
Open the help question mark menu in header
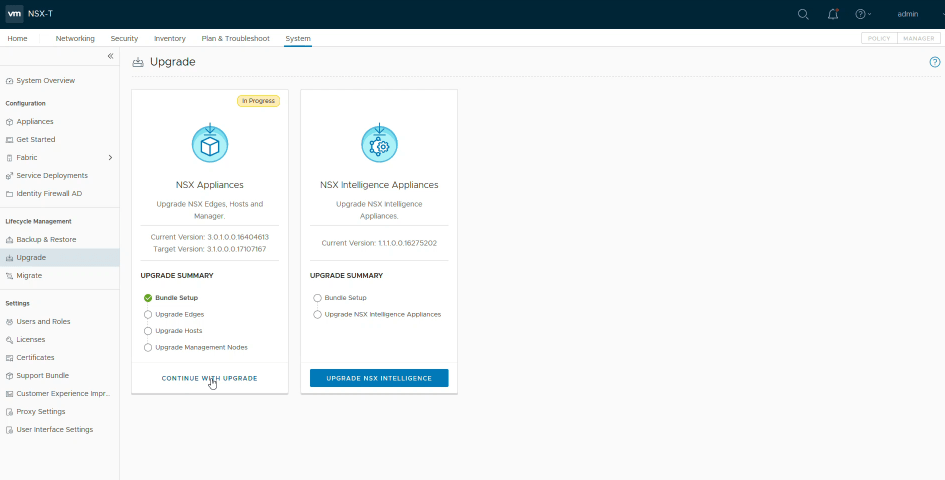coord(861,14)
